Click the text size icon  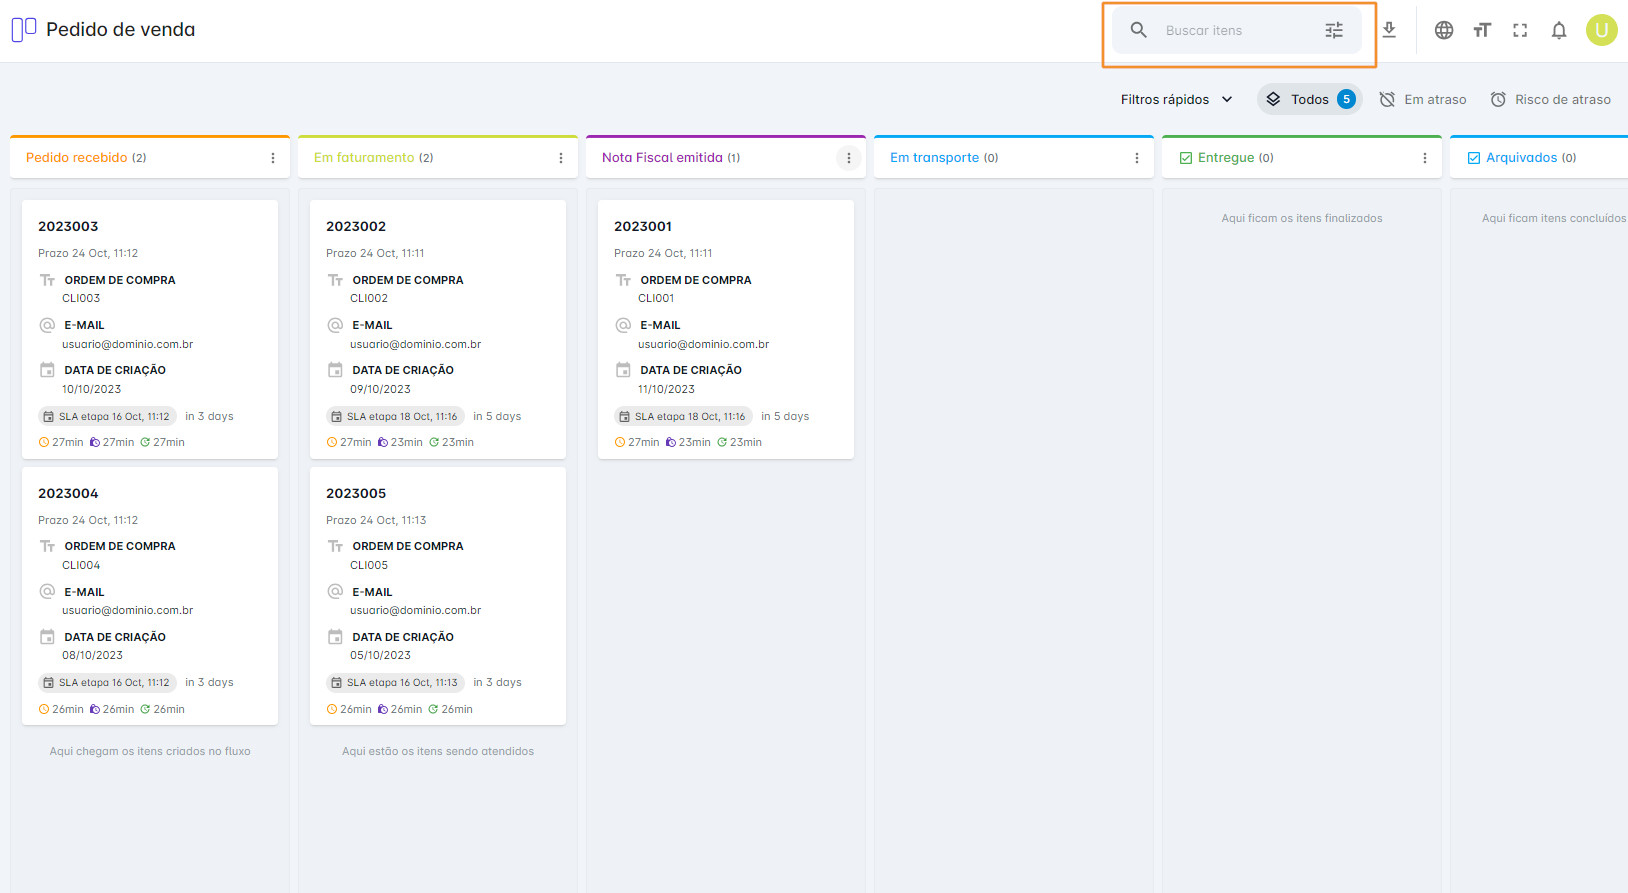point(1482,30)
